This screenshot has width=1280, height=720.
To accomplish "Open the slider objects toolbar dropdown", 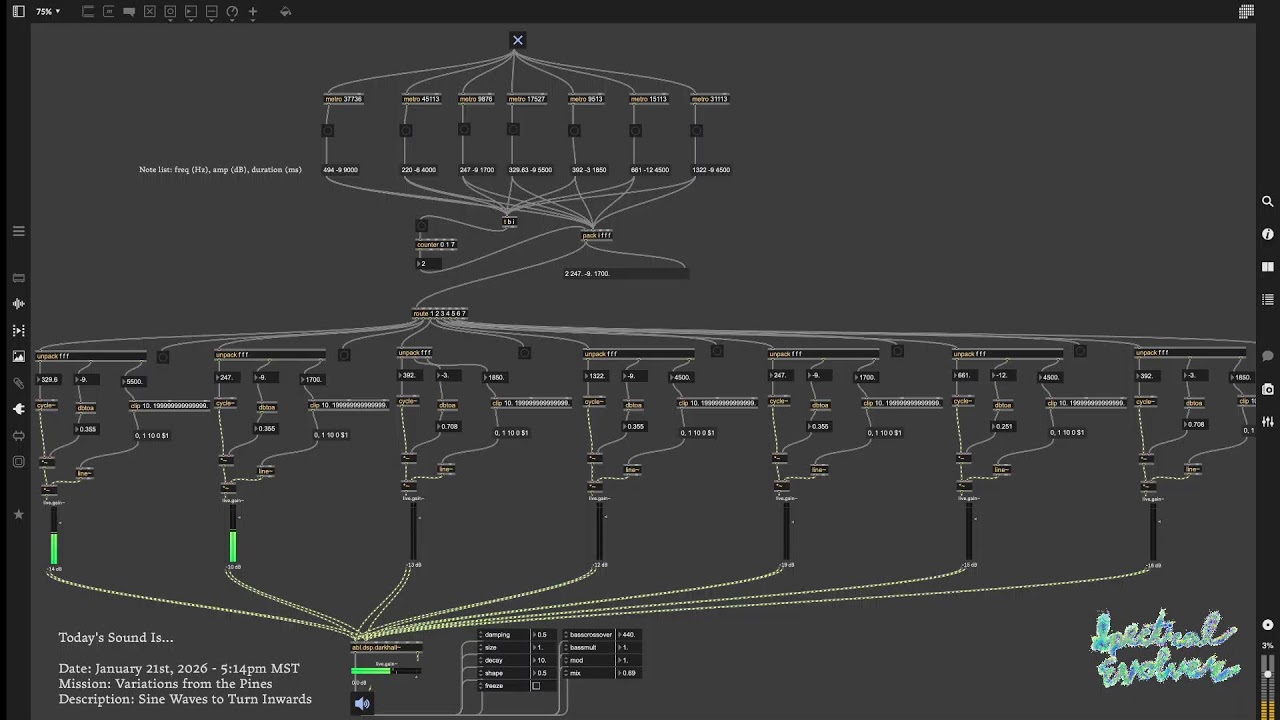I will (211, 12).
